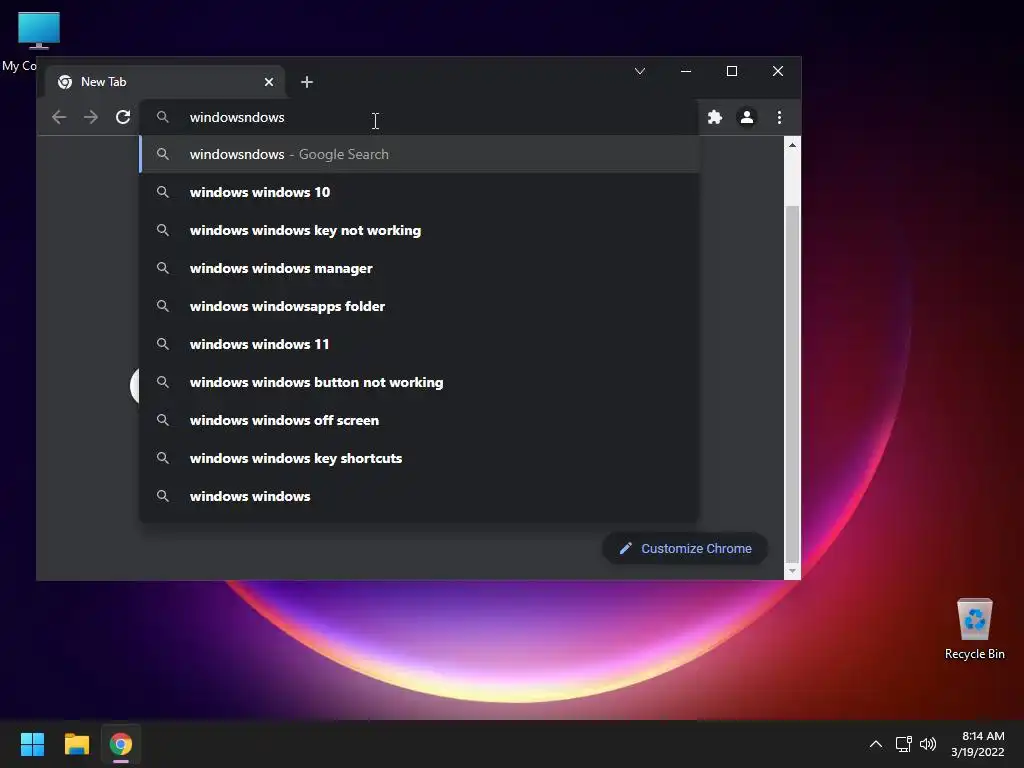This screenshot has width=1024, height=768.
Task: Reload the current page
Action: 123,118
